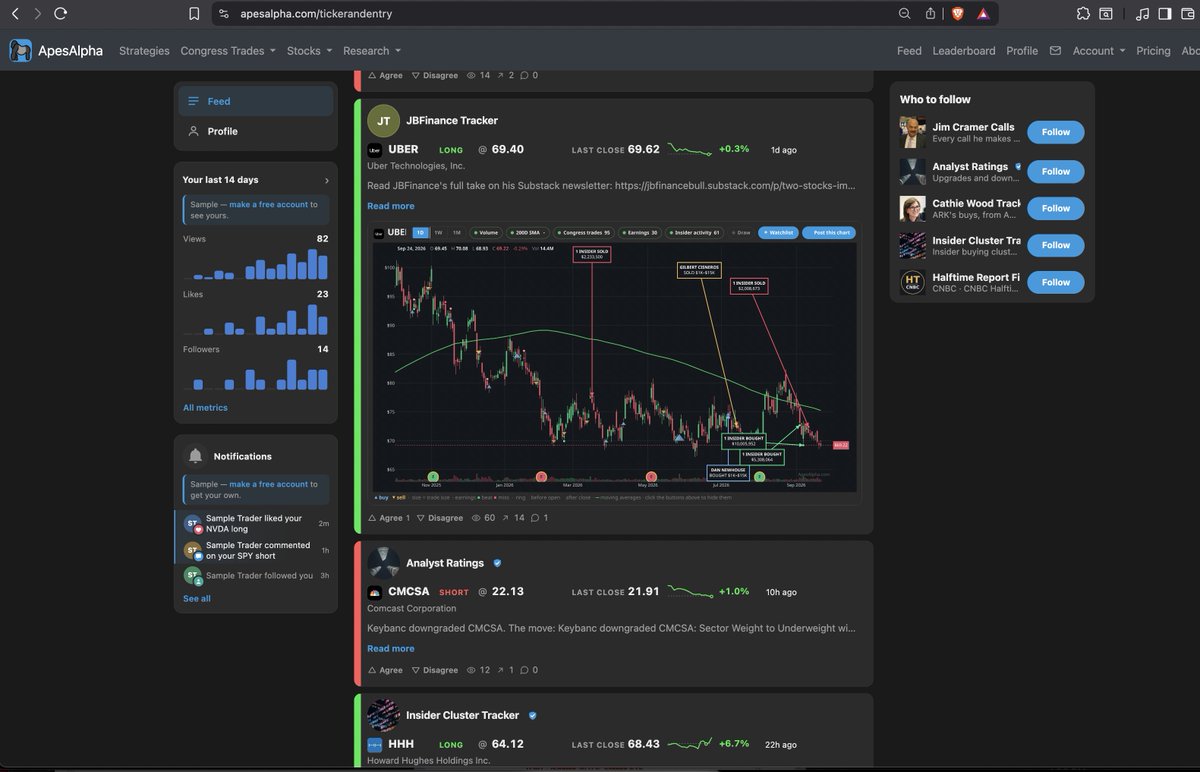This screenshot has width=1200, height=772.
Task: Open the Analyst Ratings post avatar
Action: [383, 563]
